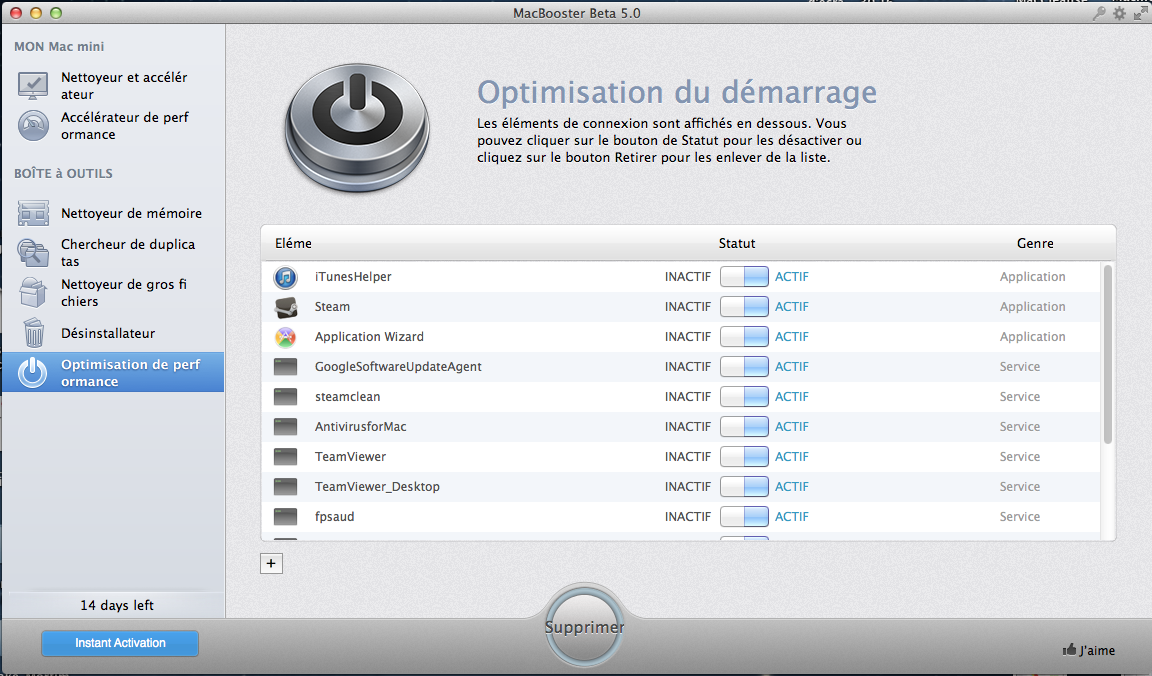This screenshot has height=676, width=1152.
Task: Open Nettoyeur et accélérateur section
Action: coord(124,86)
